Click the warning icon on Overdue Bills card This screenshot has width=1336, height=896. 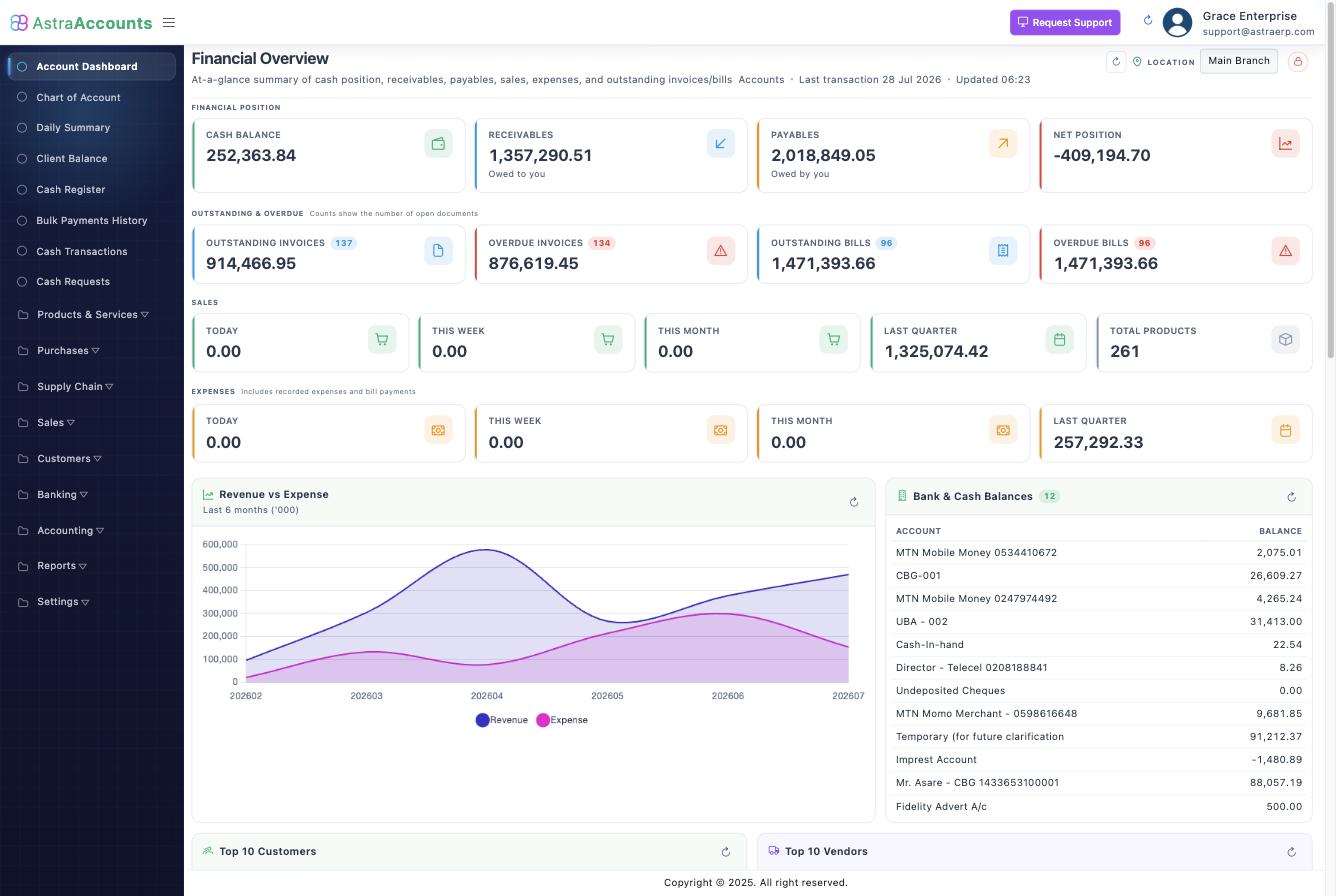[x=1285, y=251]
